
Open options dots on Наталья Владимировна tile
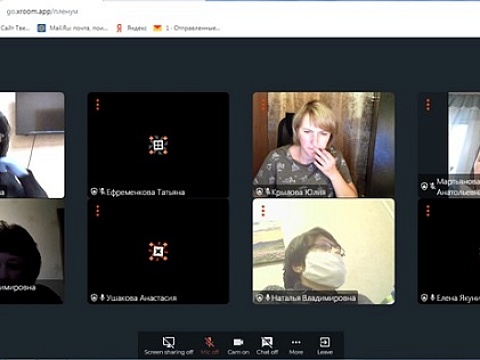pos(263,211)
